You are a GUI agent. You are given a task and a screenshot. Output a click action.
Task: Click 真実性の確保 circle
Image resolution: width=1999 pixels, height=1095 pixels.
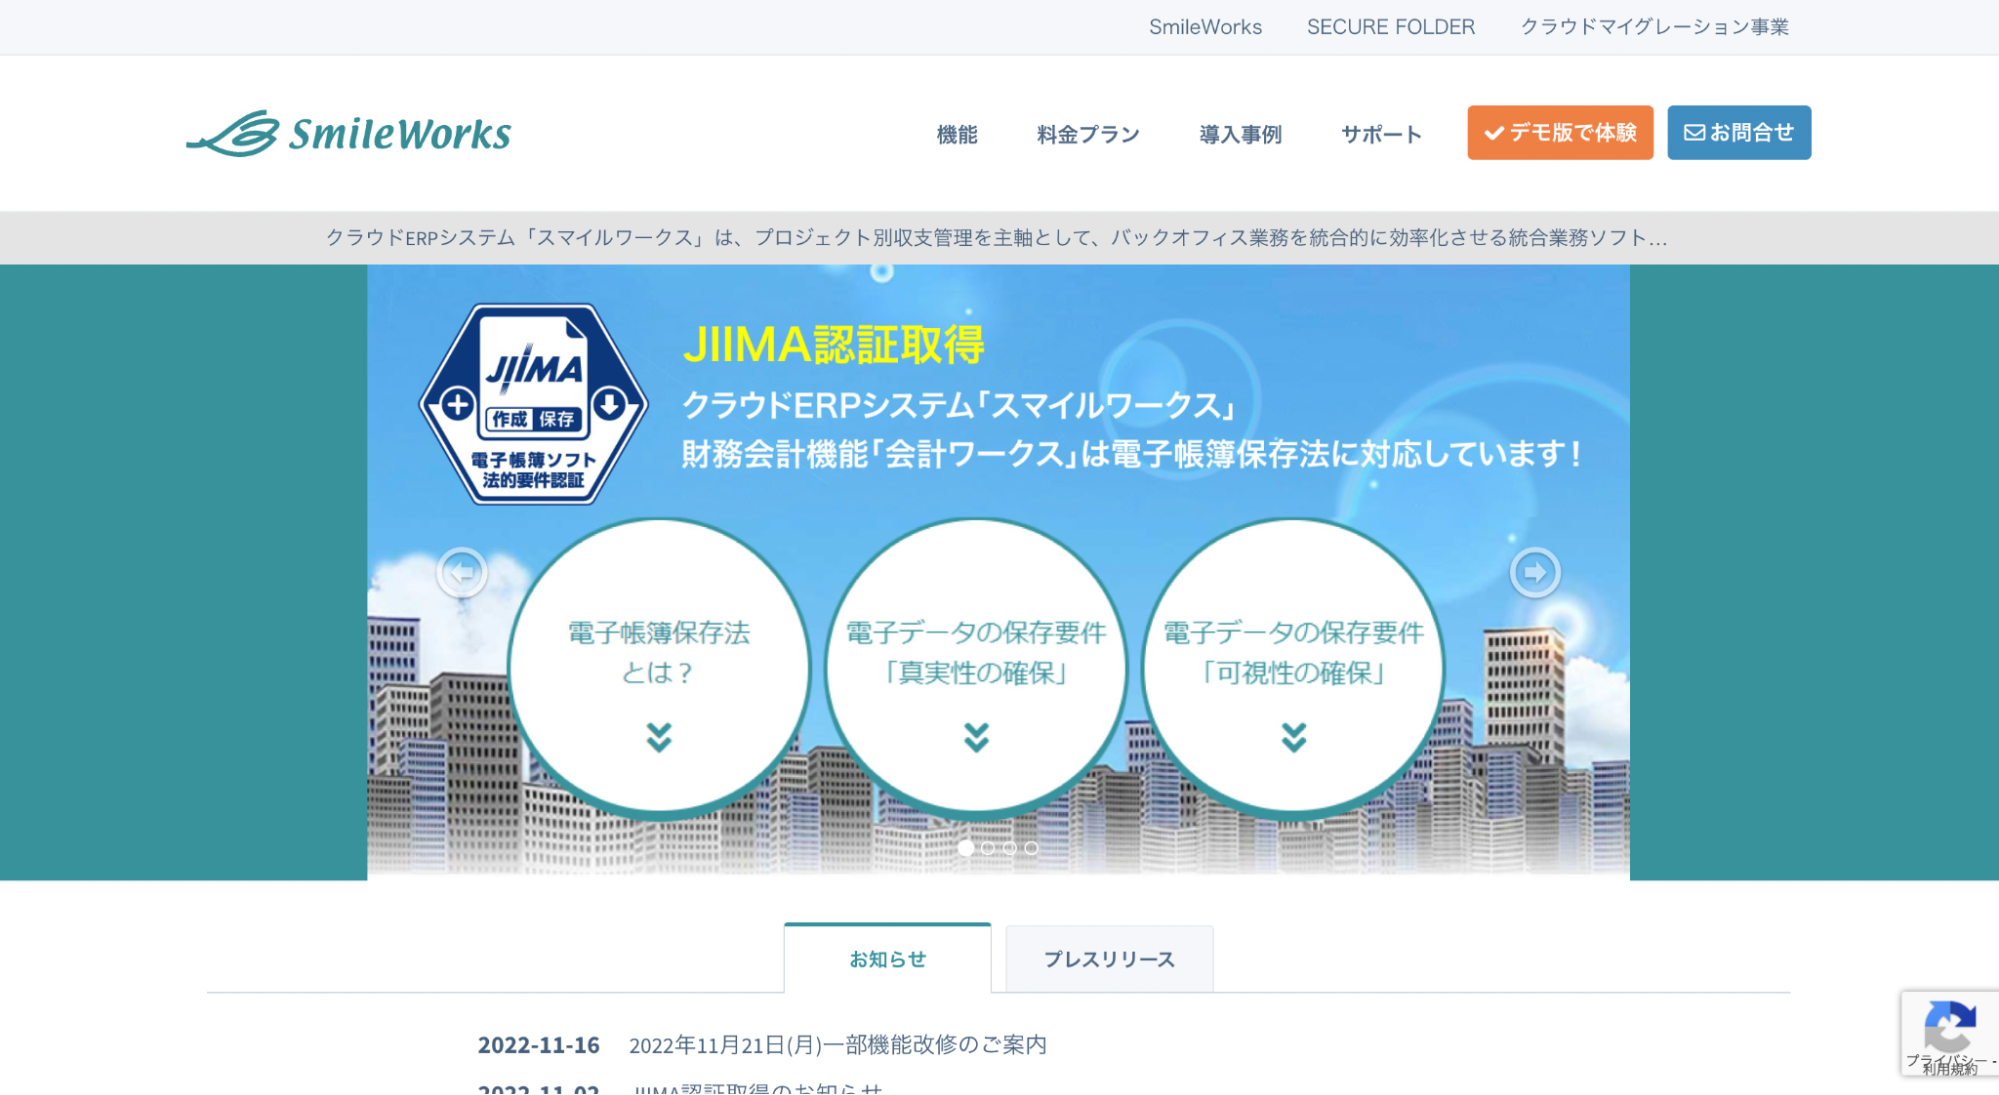(x=977, y=667)
